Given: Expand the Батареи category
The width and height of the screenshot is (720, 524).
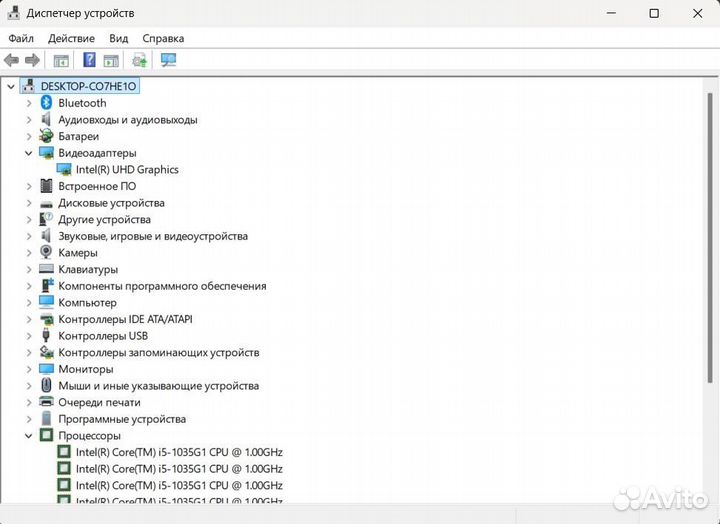Looking at the screenshot, I should tap(29, 136).
